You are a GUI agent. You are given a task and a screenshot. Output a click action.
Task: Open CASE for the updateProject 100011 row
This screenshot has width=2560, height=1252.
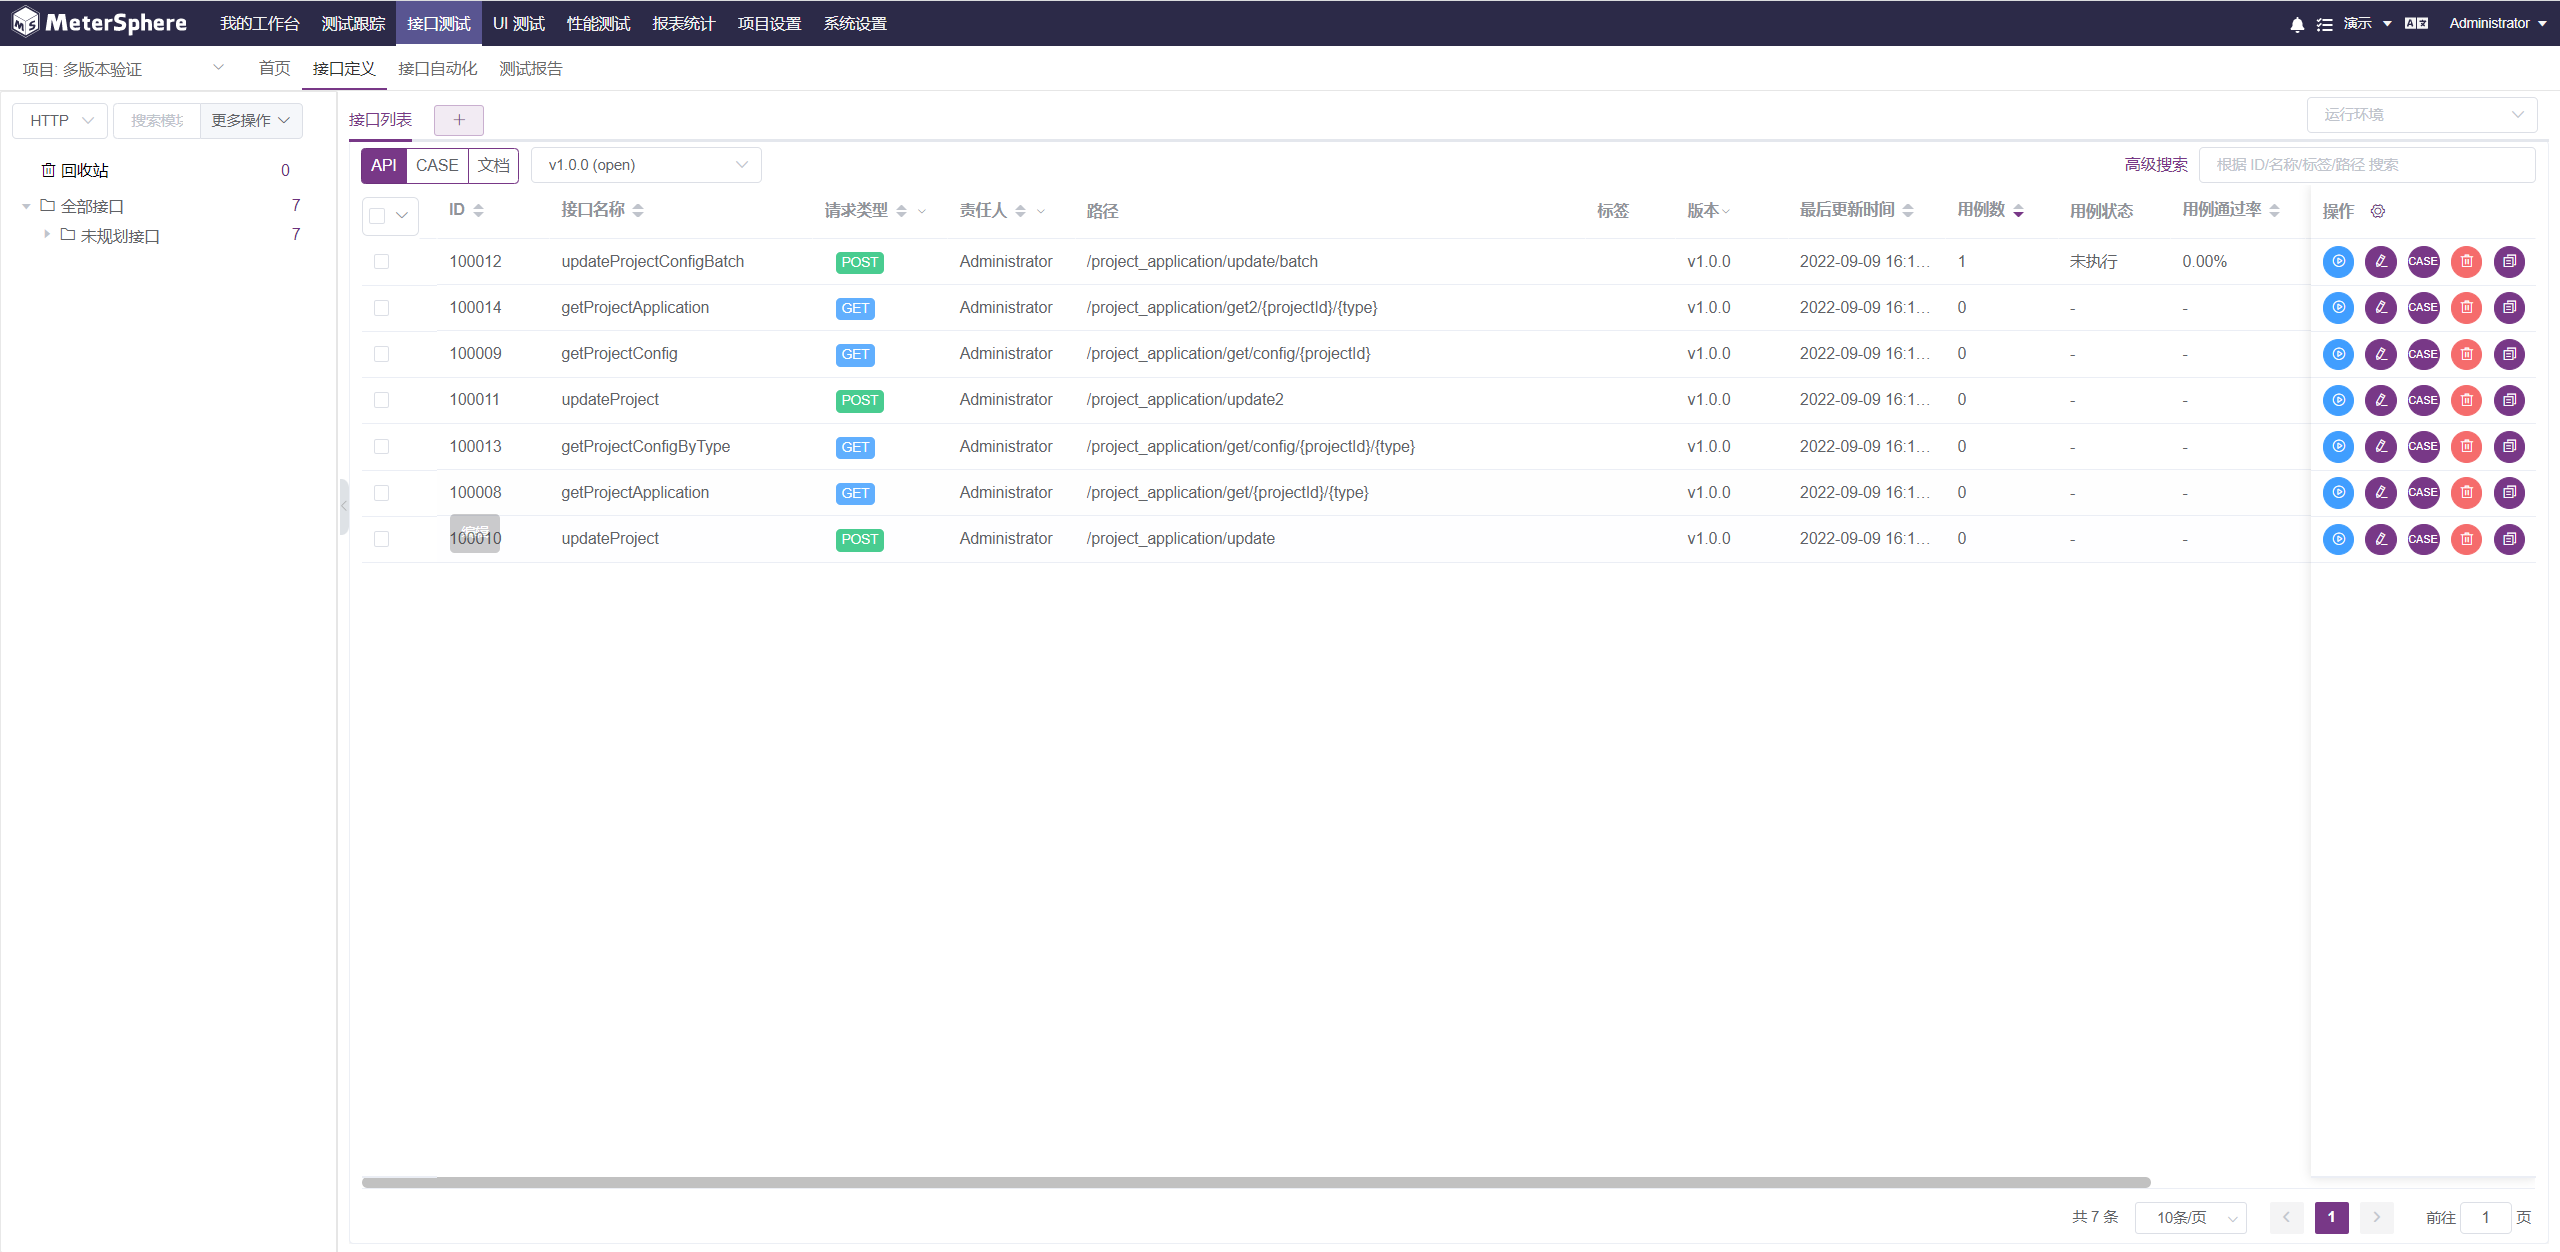pos(2423,400)
